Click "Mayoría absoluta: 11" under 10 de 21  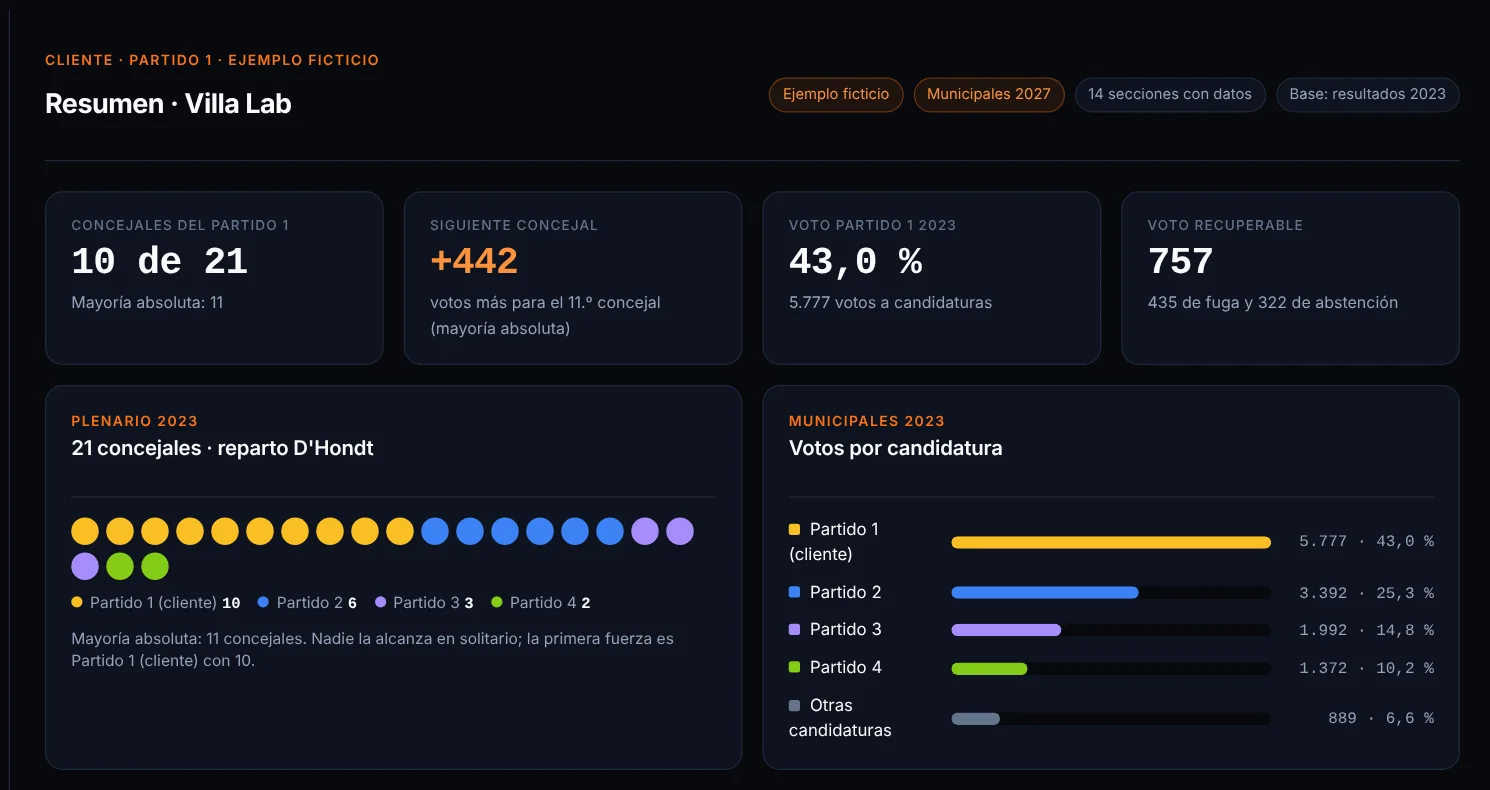point(147,302)
